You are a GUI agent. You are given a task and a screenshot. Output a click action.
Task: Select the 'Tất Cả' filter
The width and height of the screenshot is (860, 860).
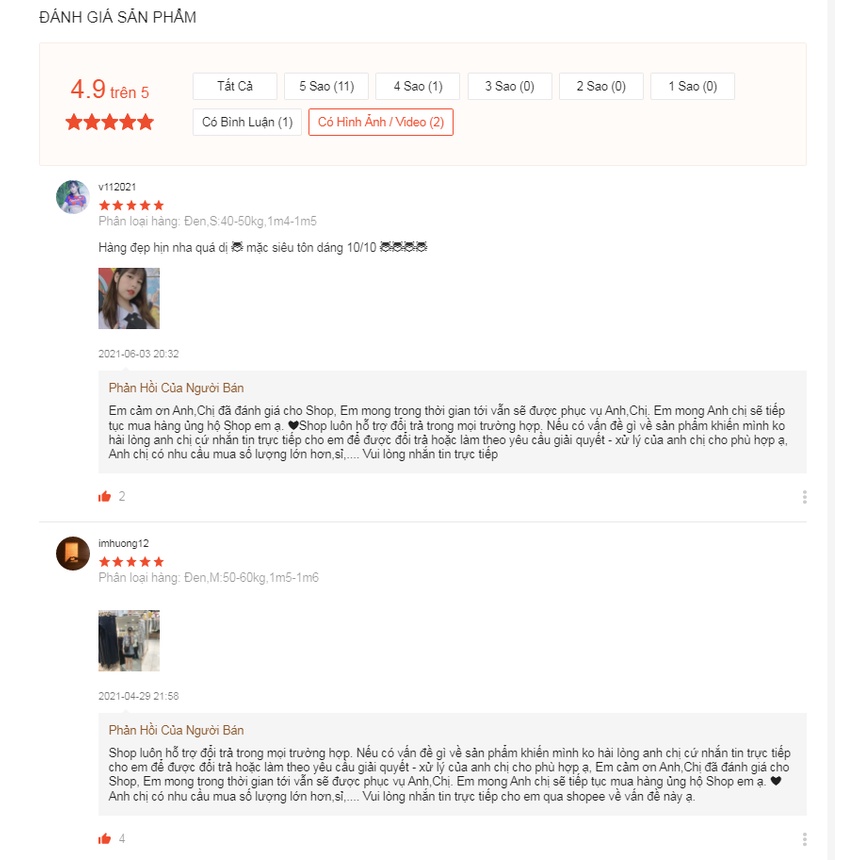coord(235,86)
